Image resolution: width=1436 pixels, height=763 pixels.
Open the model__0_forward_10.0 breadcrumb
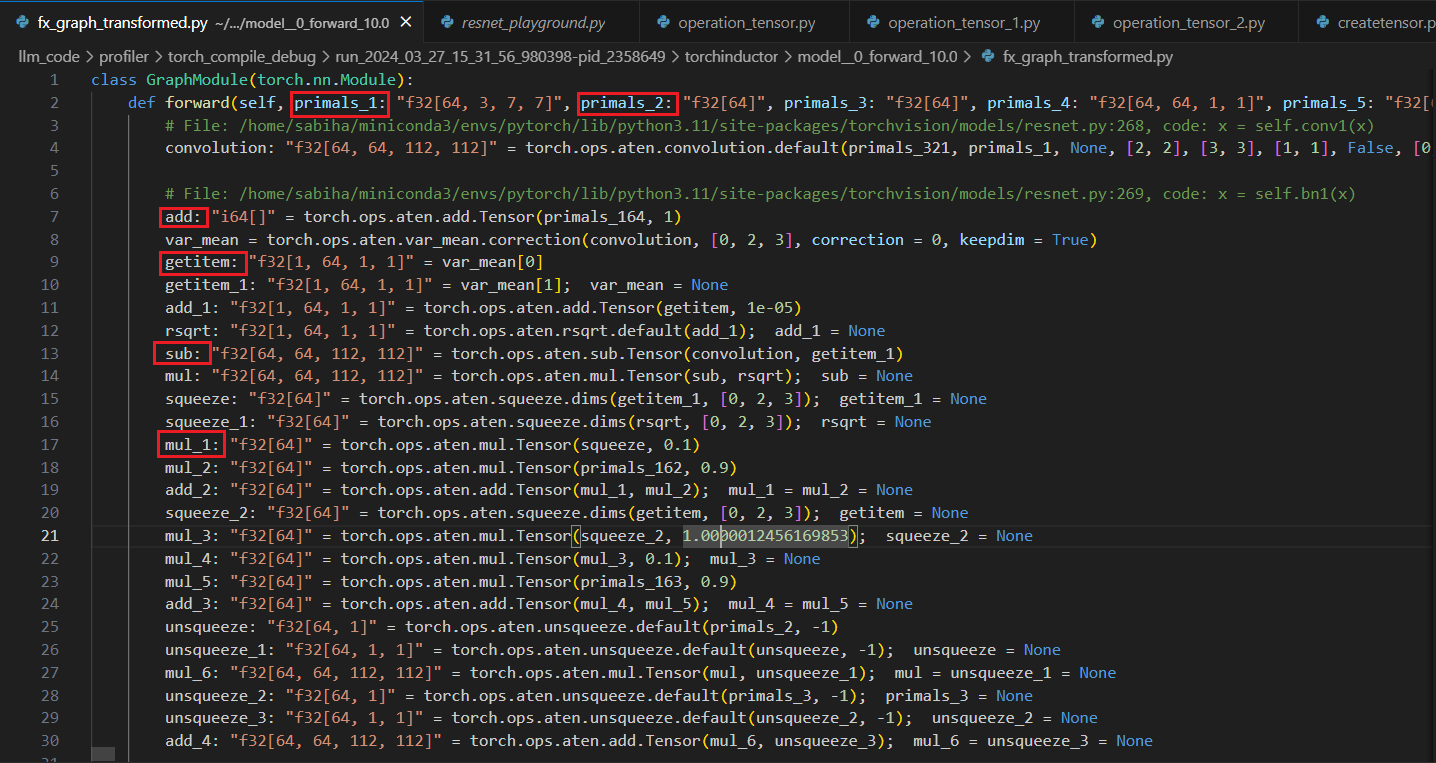877,57
